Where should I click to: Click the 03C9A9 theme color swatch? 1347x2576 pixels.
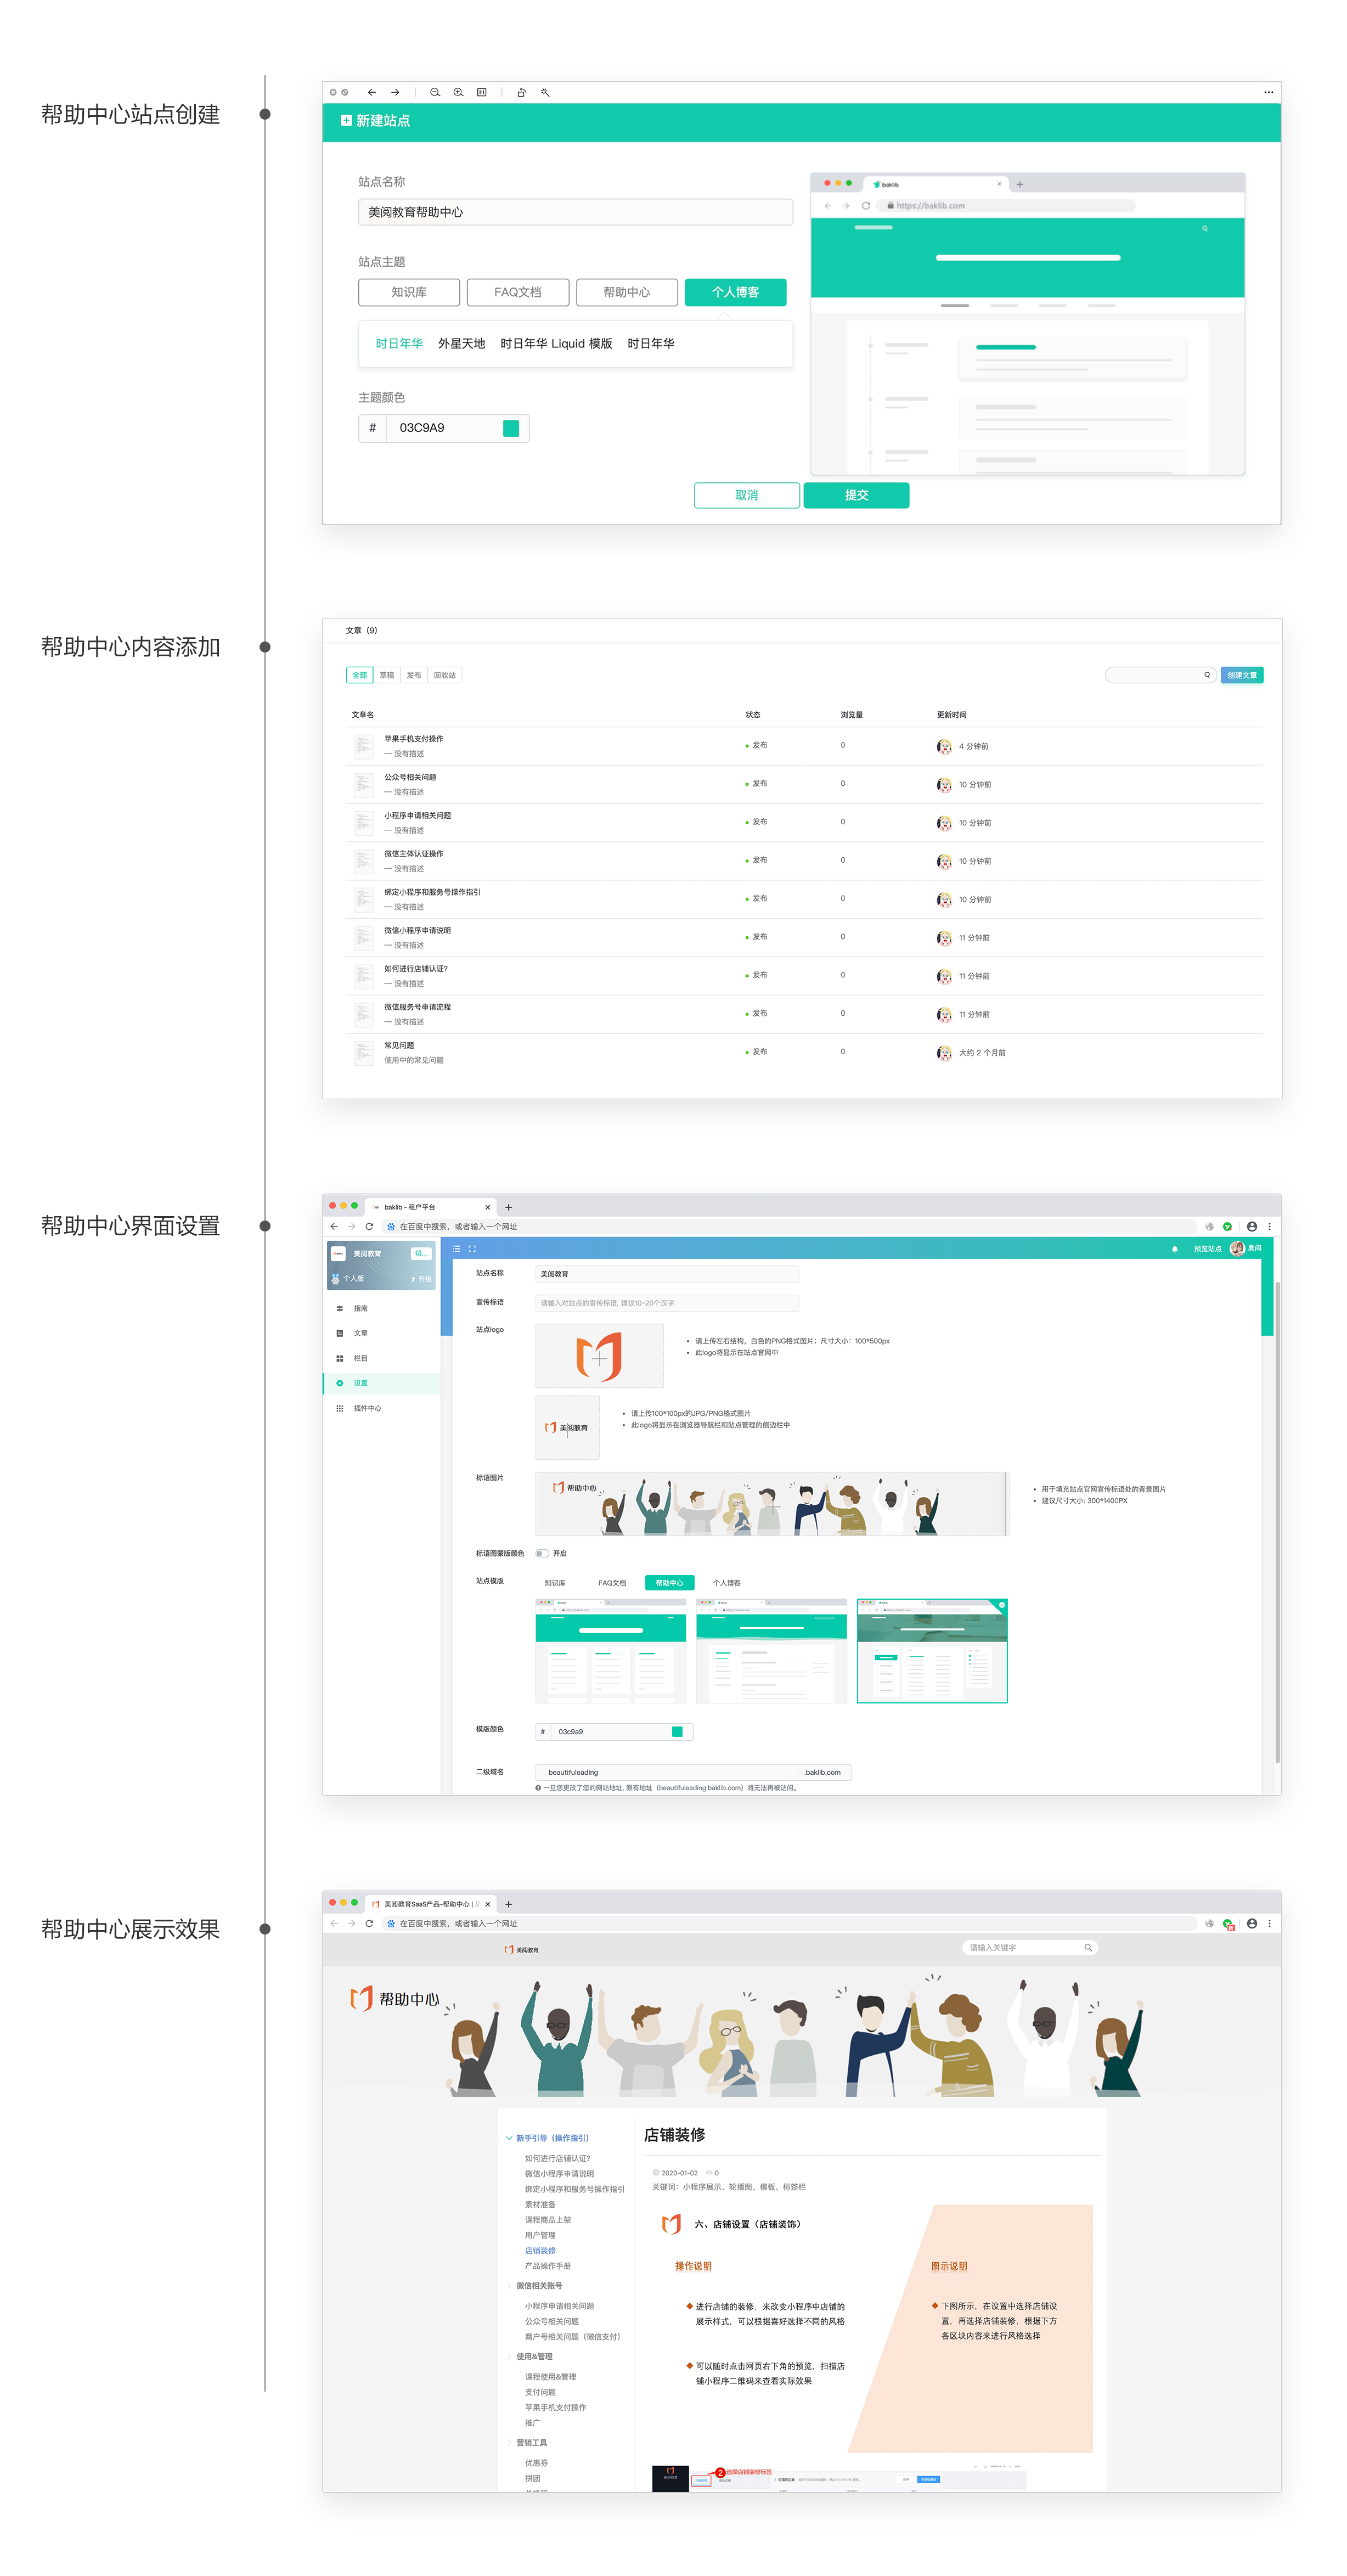(x=511, y=428)
